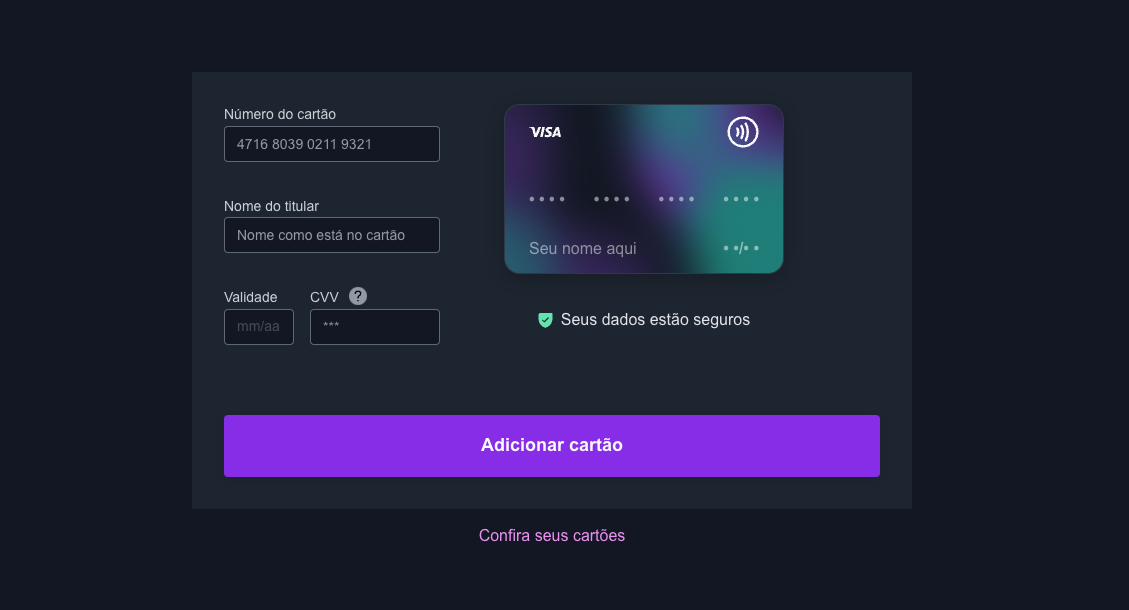Click the card preview image
1129x610 pixels.
[x=643, y=189]
